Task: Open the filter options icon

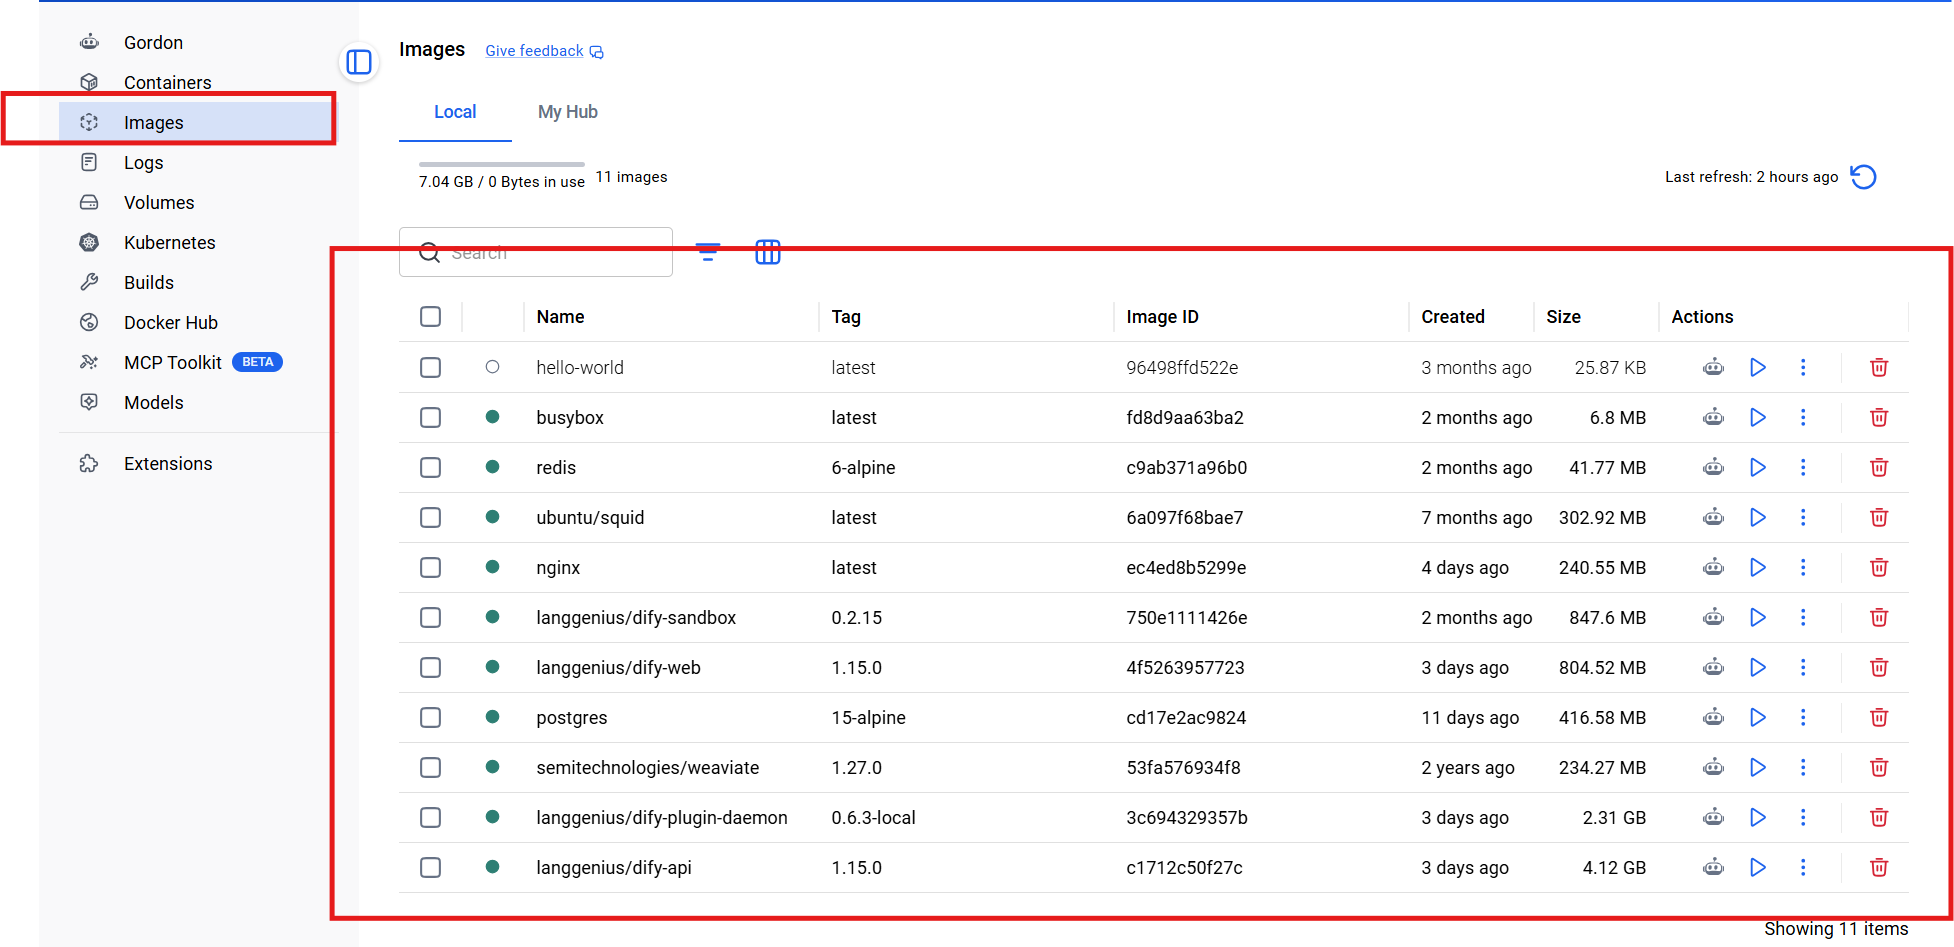Action: 708,252
